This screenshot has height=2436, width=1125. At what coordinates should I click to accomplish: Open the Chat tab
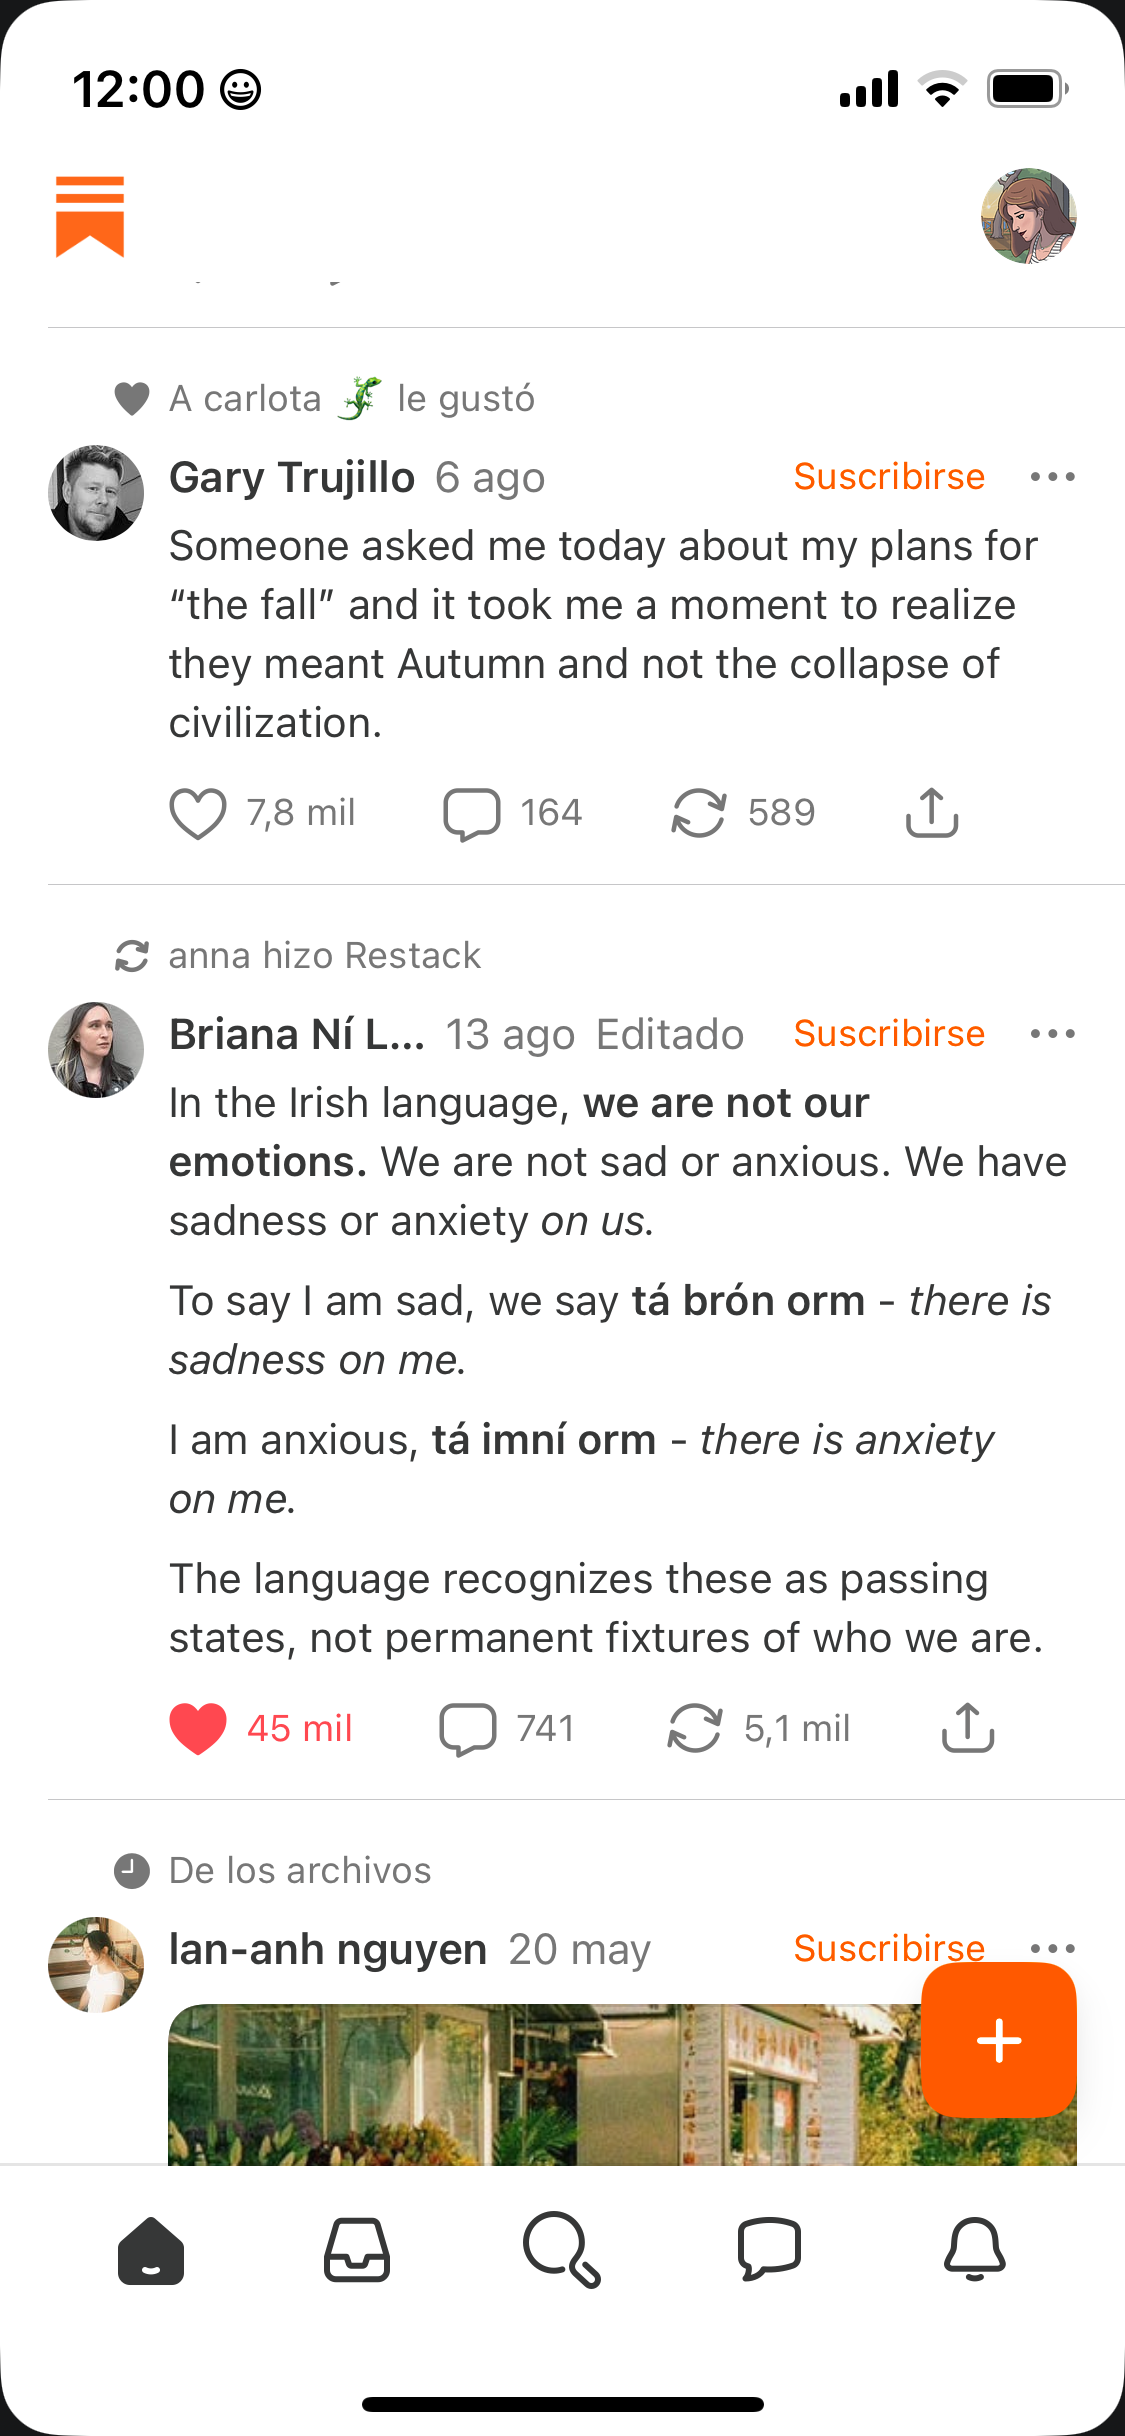[769, 2250]
